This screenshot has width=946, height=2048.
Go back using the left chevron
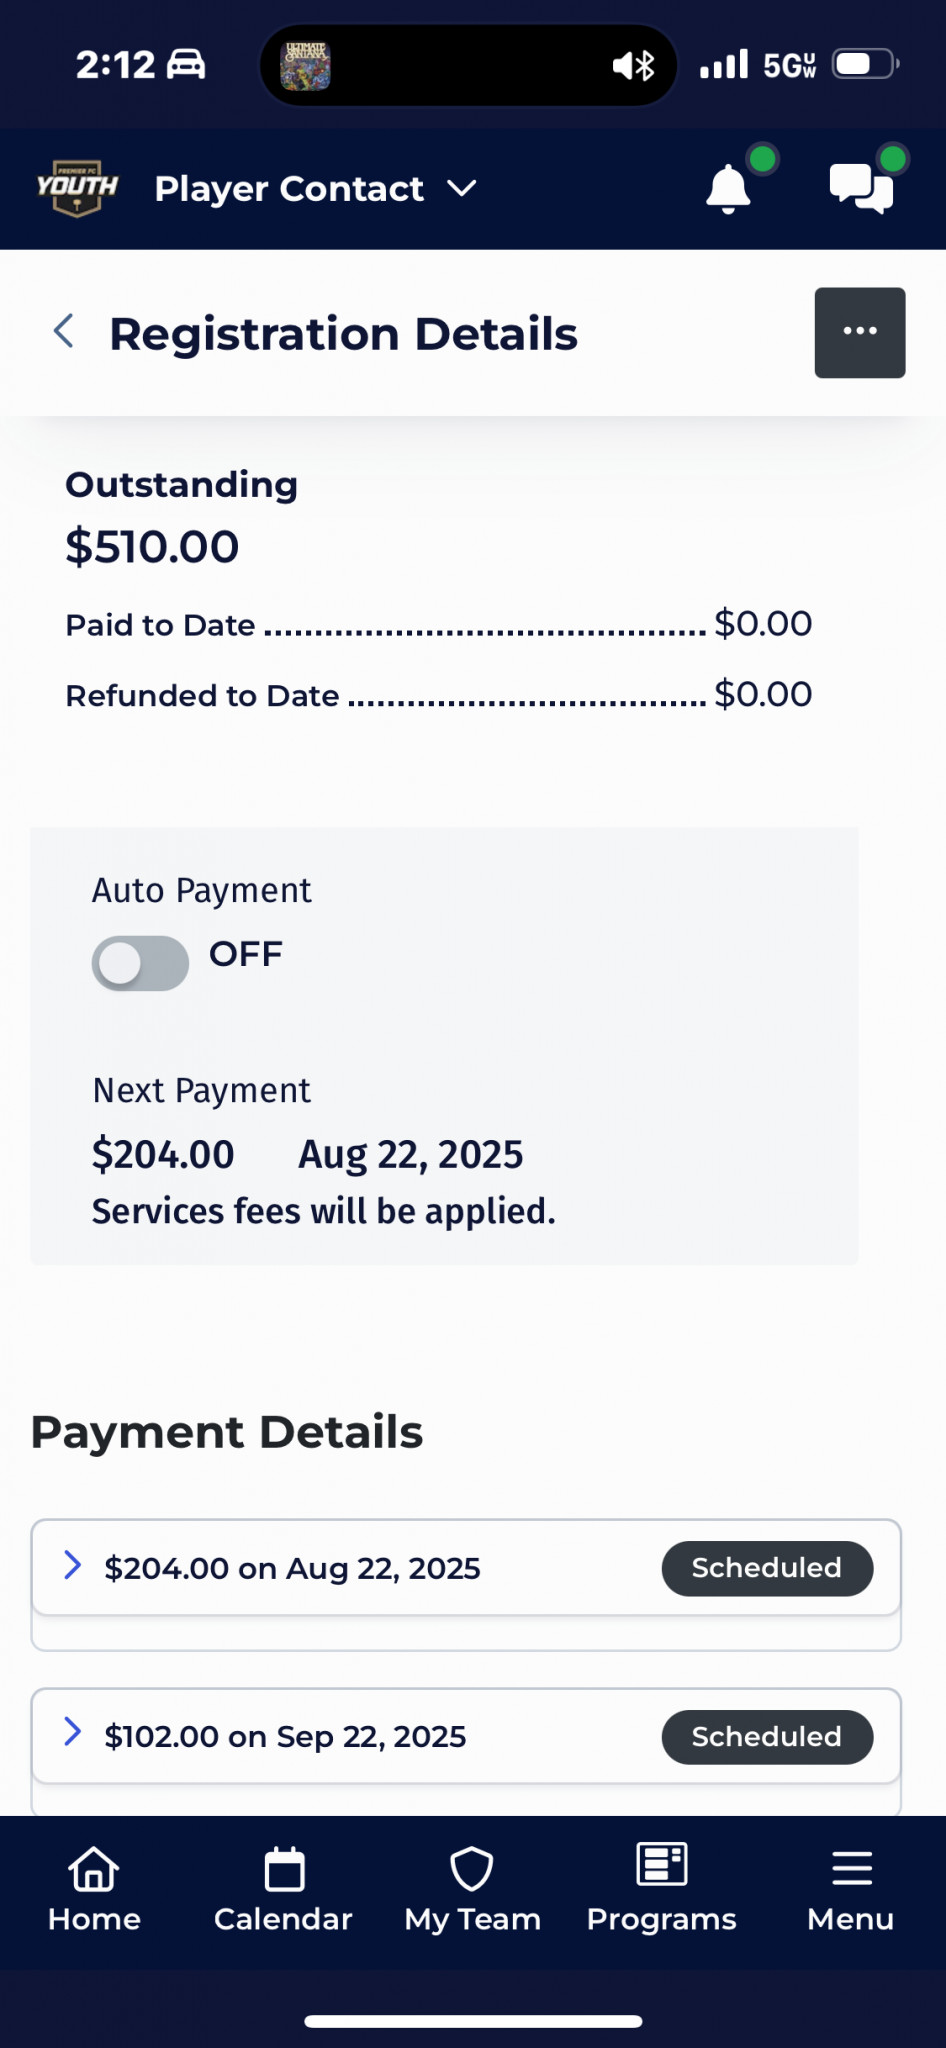(64, 331)
